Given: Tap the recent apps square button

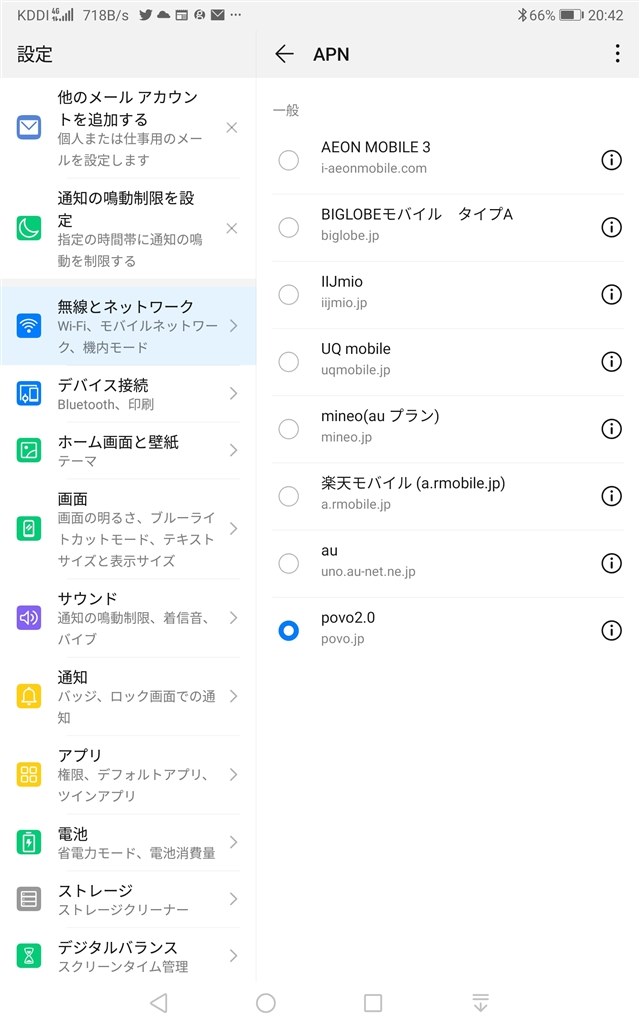Looking at the screenshot, I should pyautogui.click(x=373, y=1002).
